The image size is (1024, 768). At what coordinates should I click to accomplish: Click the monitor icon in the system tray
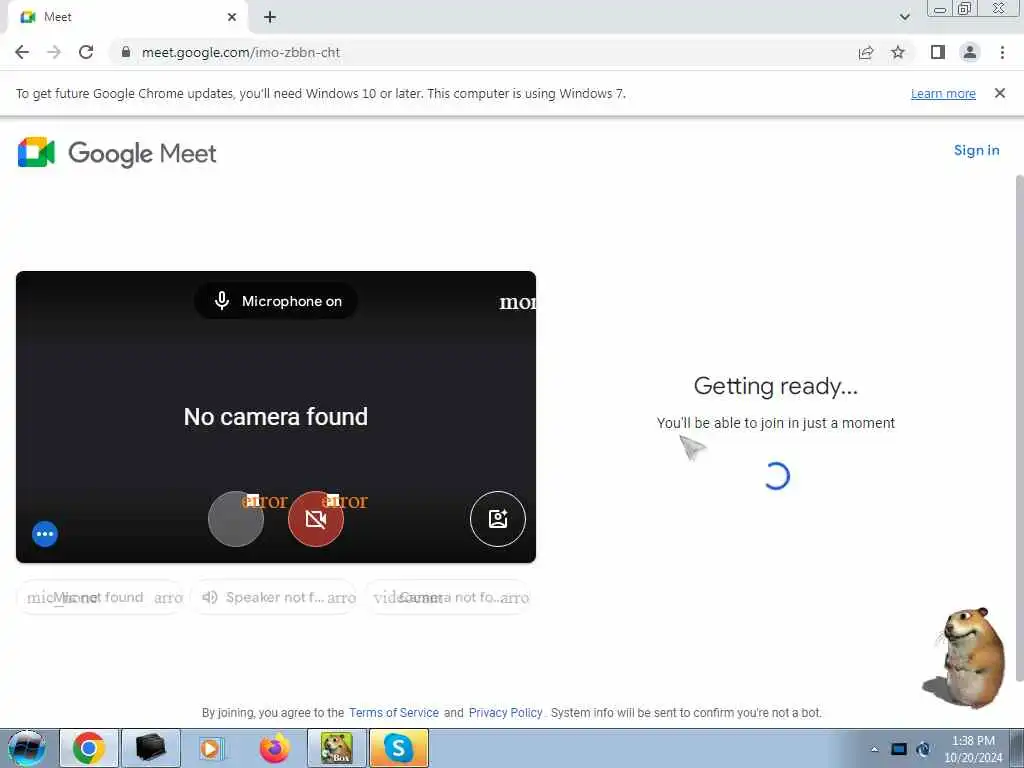click(899, 749)
